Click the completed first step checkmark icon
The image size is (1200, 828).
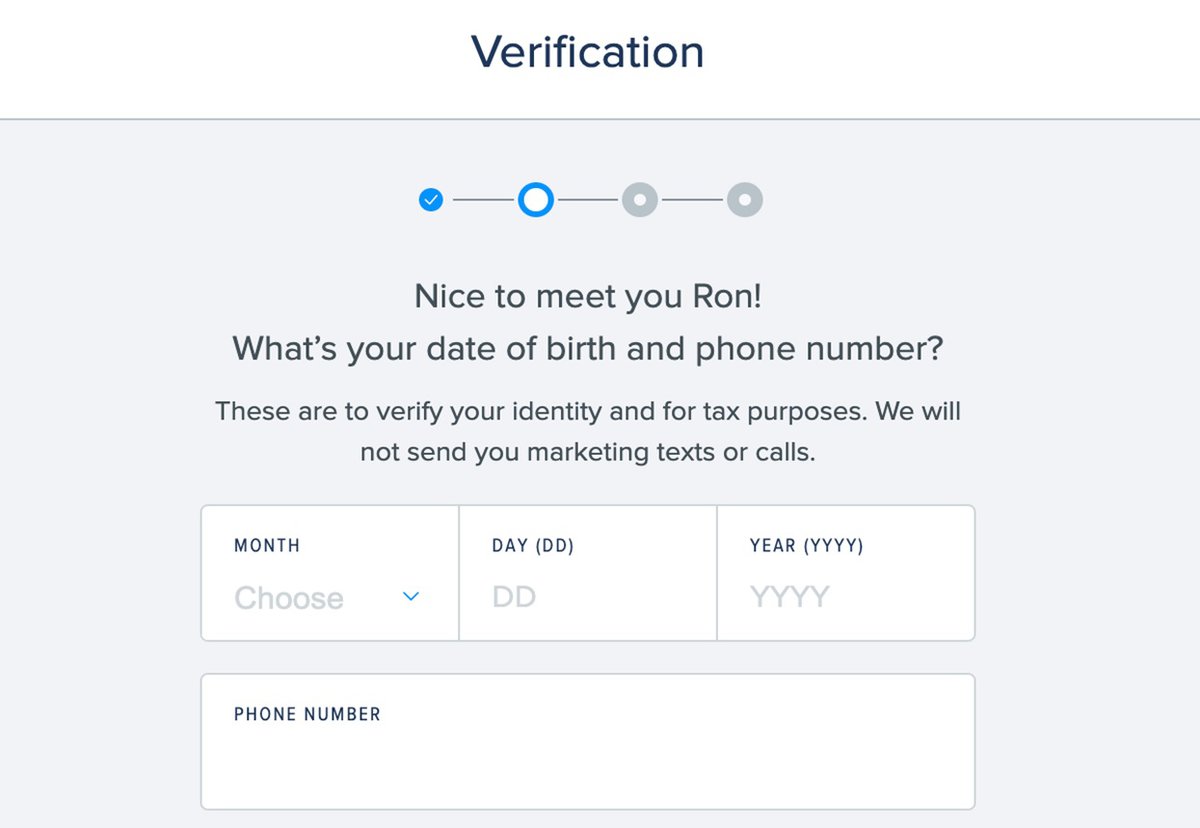point(431,200)
